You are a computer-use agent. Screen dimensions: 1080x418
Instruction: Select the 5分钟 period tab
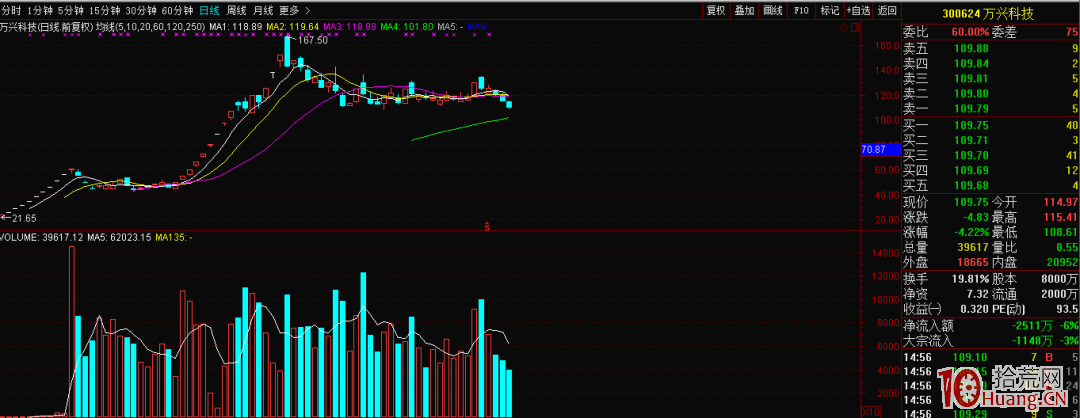point(71,10)
